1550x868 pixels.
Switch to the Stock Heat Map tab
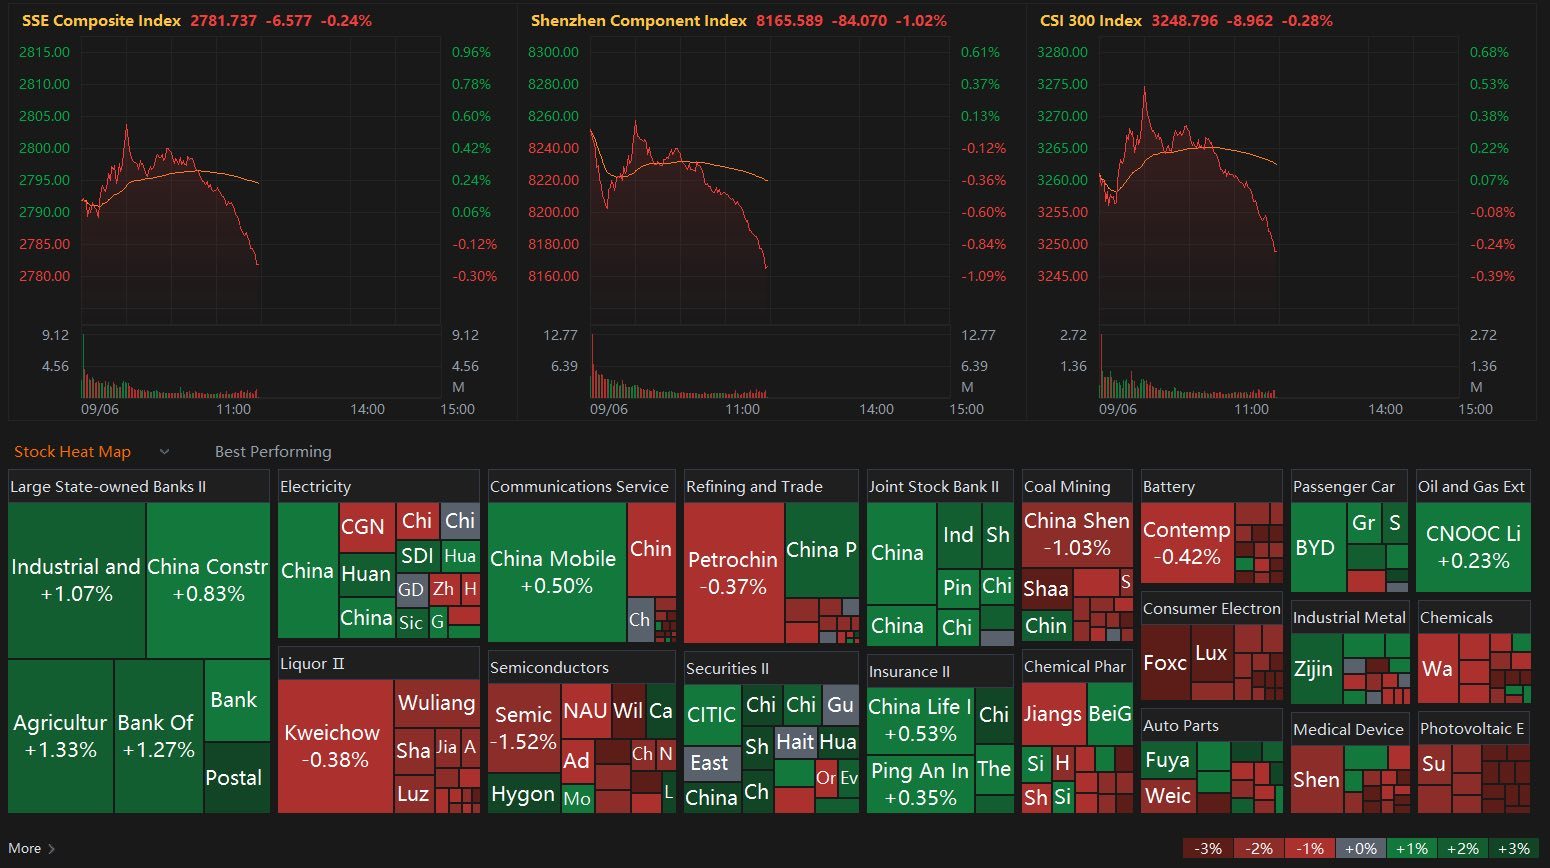point(72,452)
